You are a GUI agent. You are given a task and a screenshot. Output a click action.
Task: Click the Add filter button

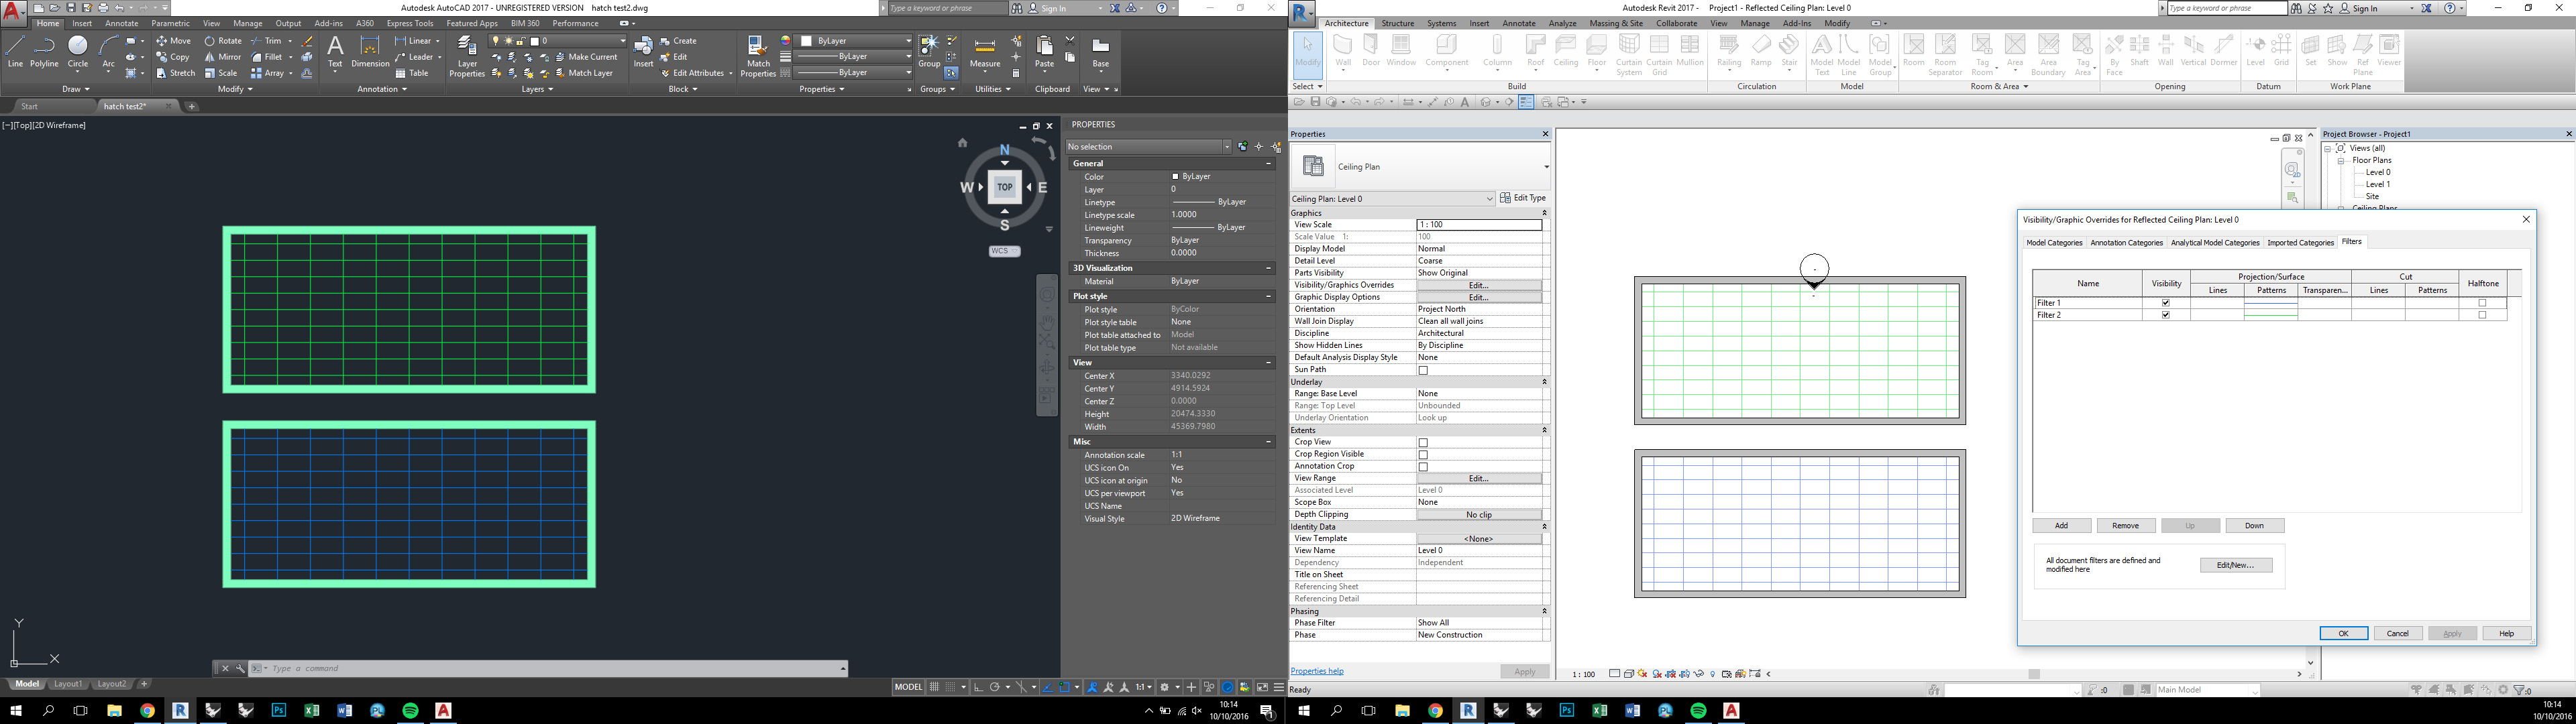[2061, 526]
